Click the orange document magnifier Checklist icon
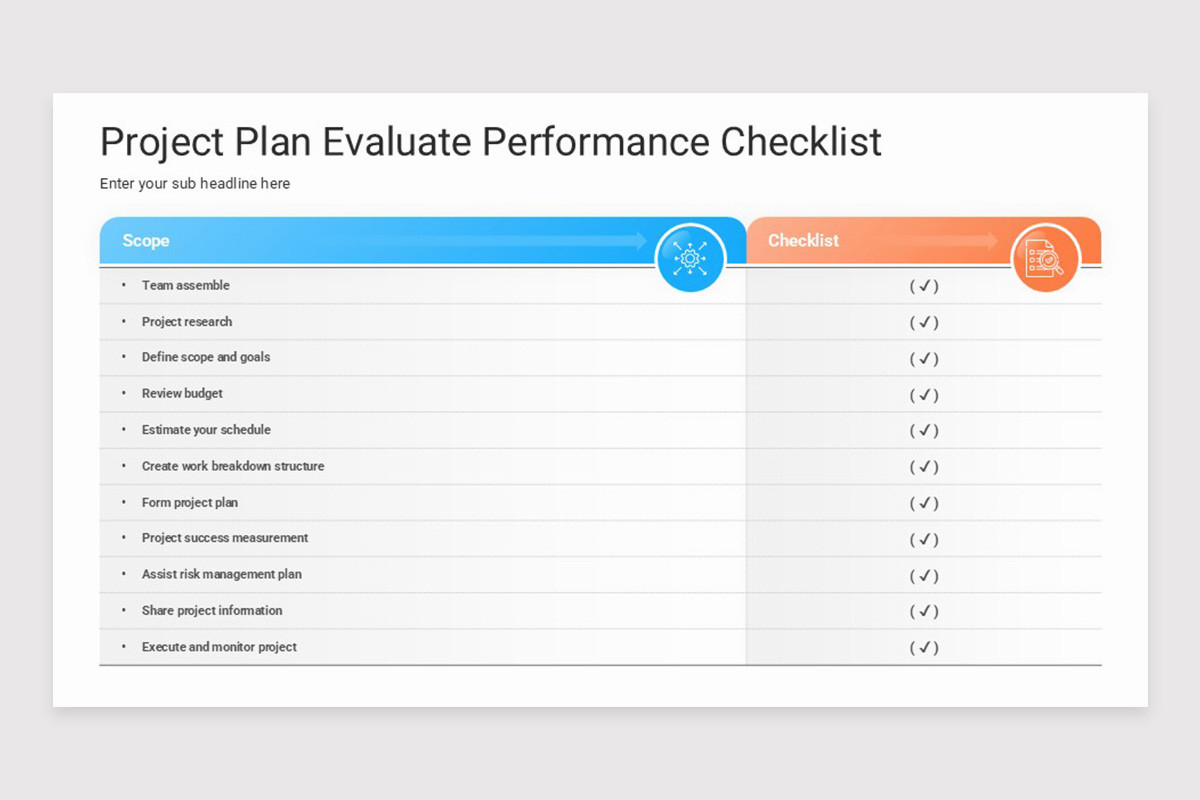 [x=1045, y=259]
